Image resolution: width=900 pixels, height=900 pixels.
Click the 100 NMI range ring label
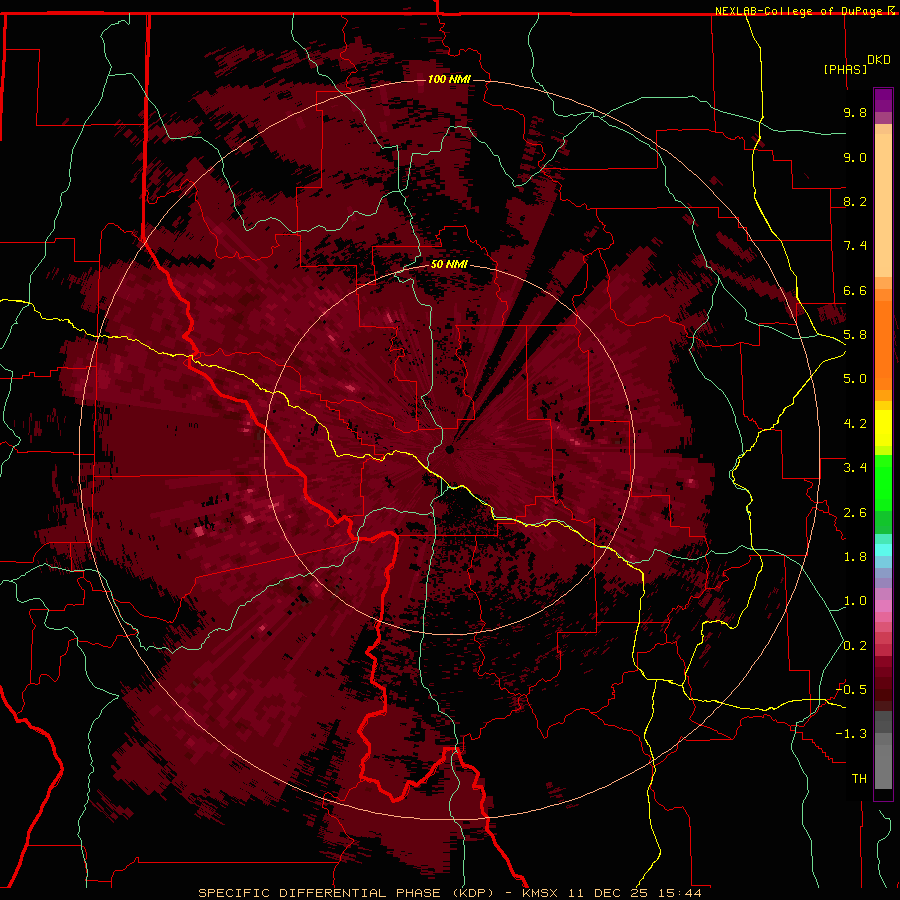coord(449,79)
